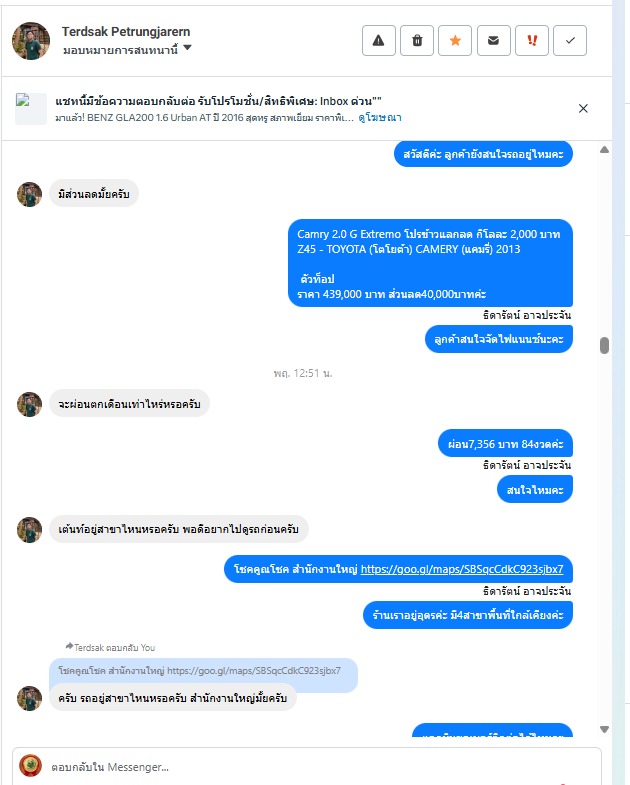Open Terdsak Petrungjarern profile picture in header
Image resolution: width=630 pixels, height=785 pixels.
click(31, 41)
